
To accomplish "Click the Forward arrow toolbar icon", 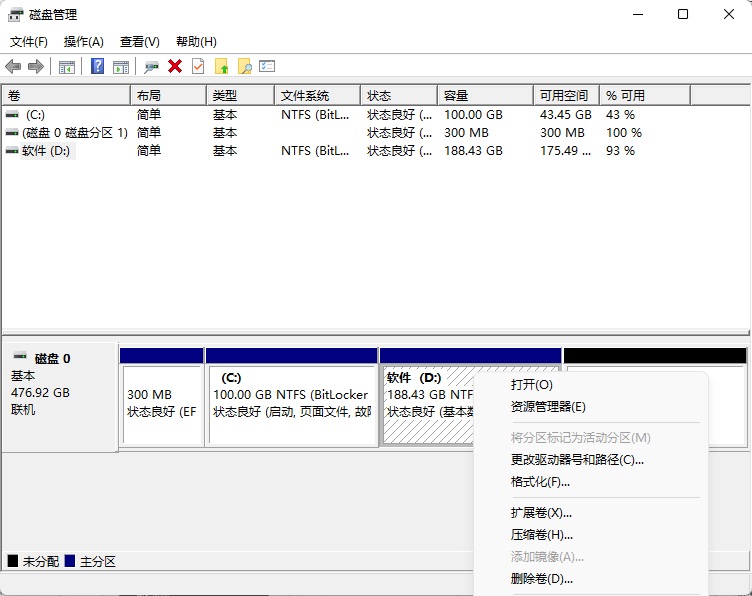I will [36, 66].
